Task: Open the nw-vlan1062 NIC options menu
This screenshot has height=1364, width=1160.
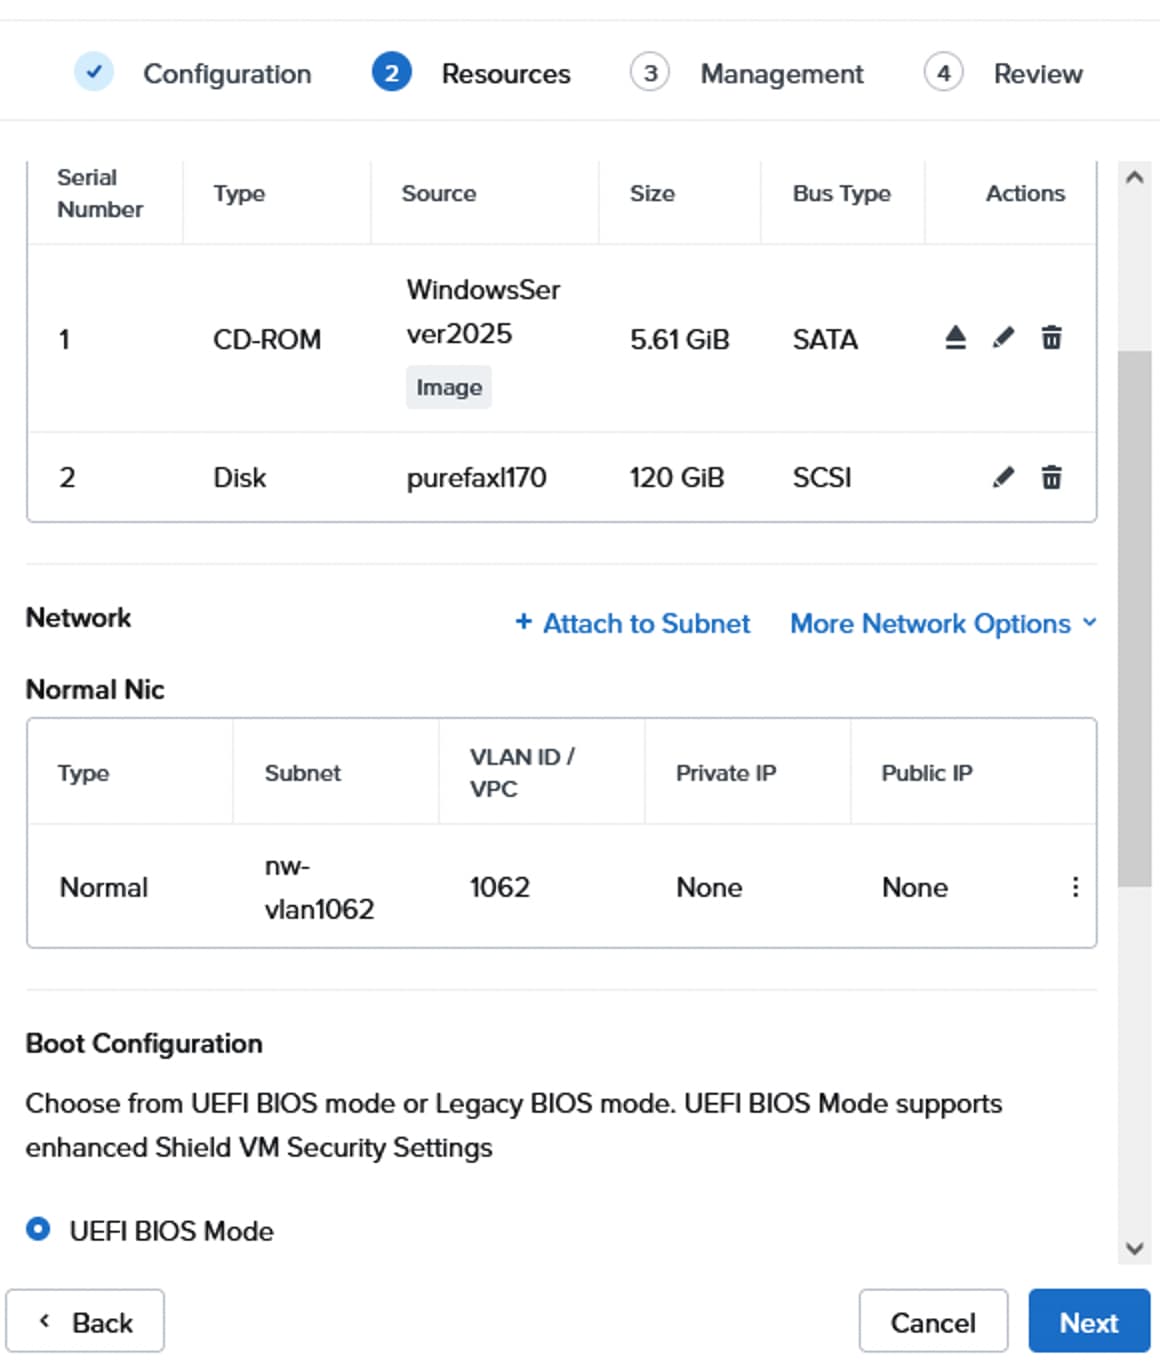Action: pos(1075,887)
